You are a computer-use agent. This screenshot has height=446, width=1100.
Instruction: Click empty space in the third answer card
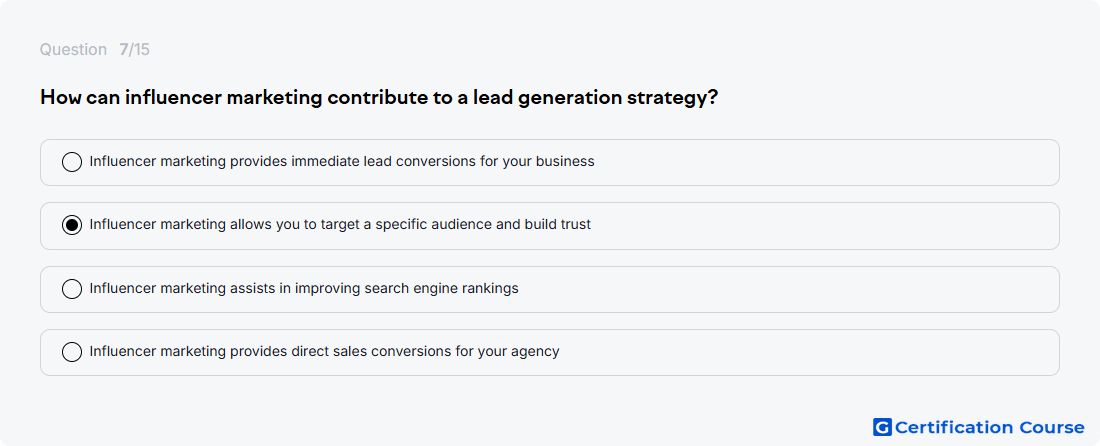tap(791, 289)
